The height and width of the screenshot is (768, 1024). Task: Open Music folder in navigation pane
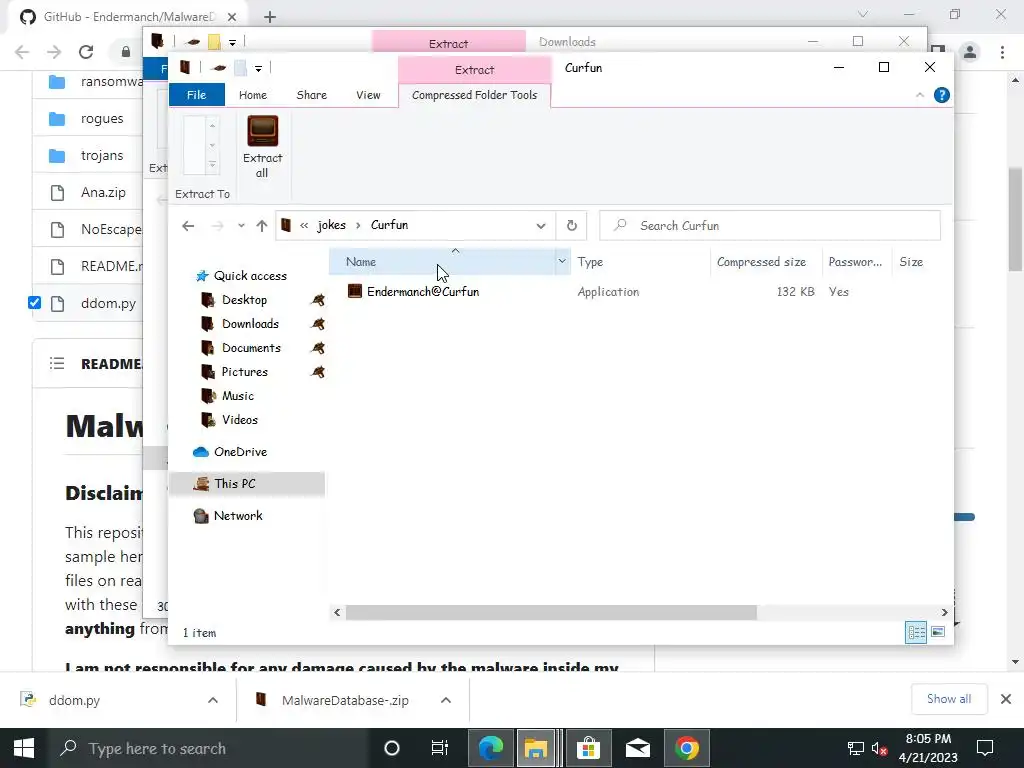click(238, 396)
